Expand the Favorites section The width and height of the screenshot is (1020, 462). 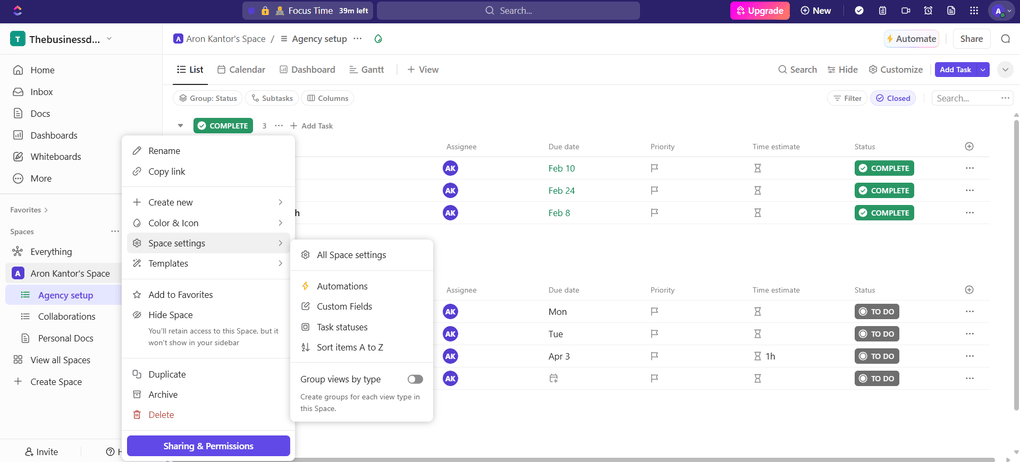(29, 210)
